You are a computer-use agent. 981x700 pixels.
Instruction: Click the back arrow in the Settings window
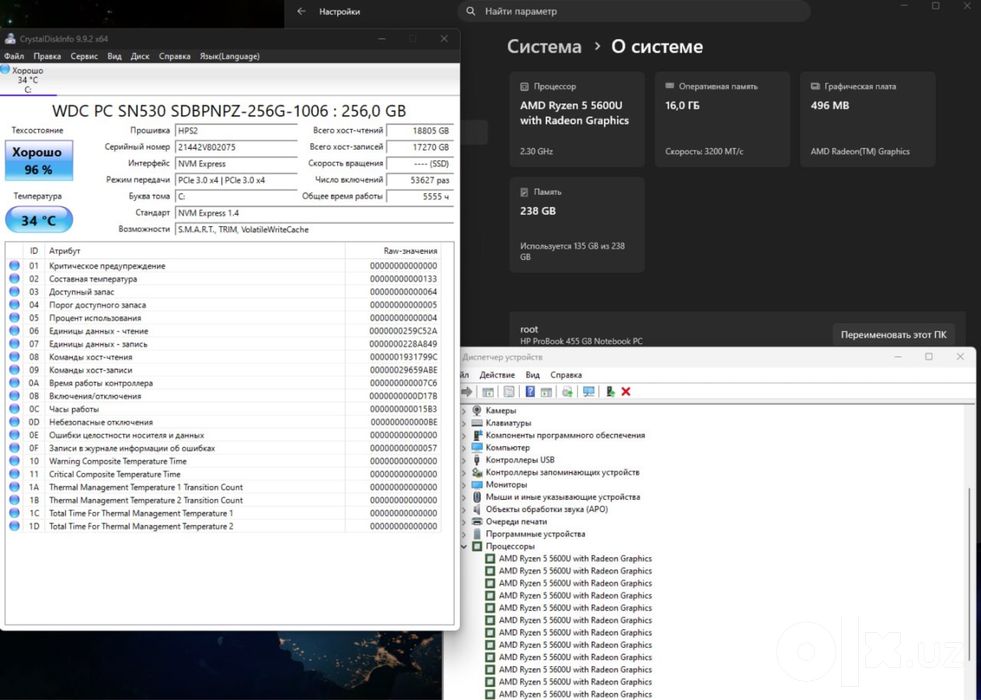point(302,11)
